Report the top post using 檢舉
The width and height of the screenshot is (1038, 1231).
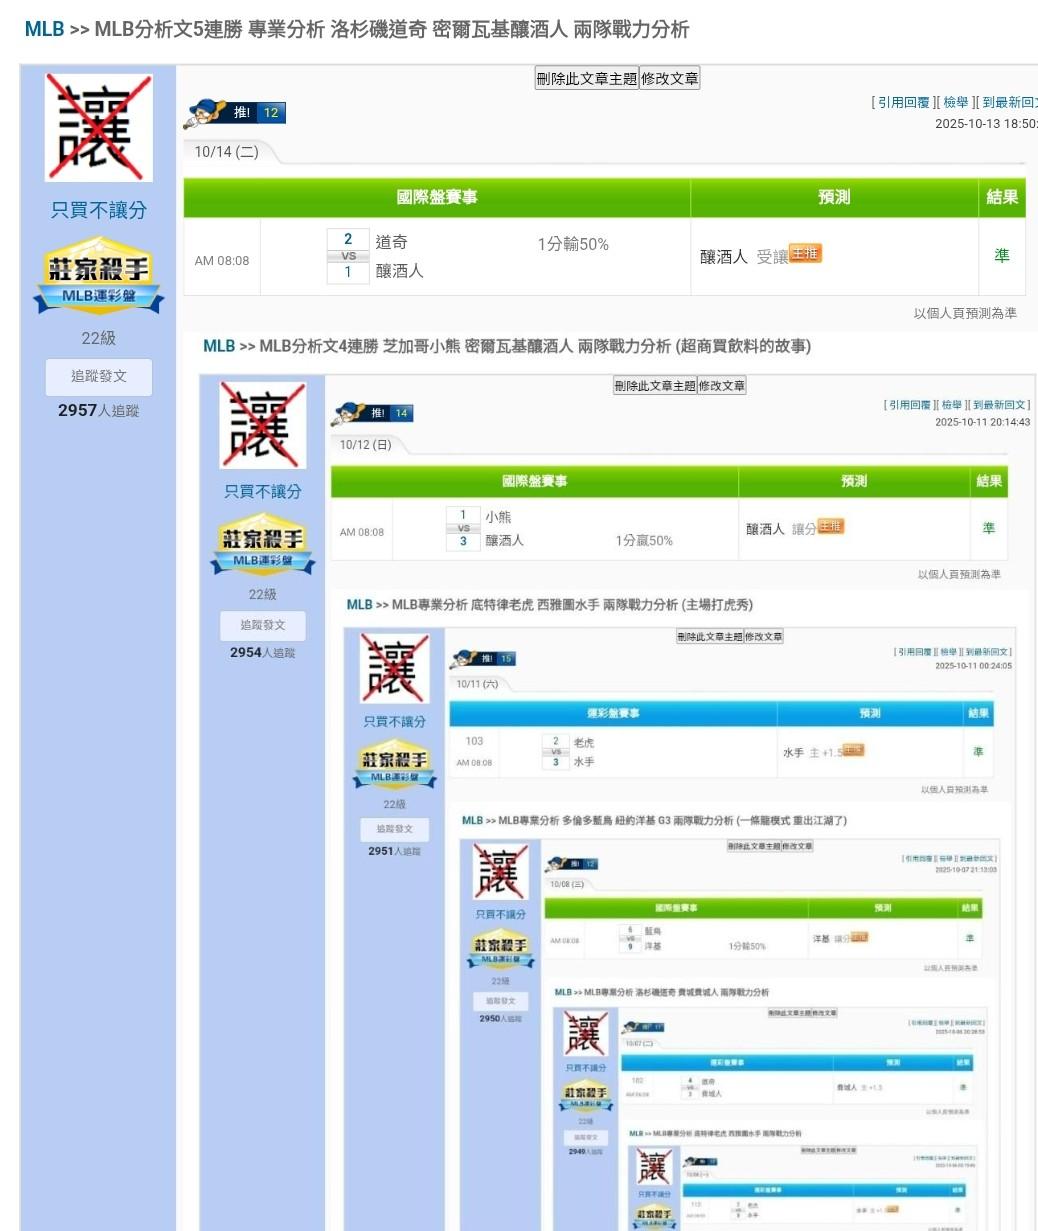[956, 102]
